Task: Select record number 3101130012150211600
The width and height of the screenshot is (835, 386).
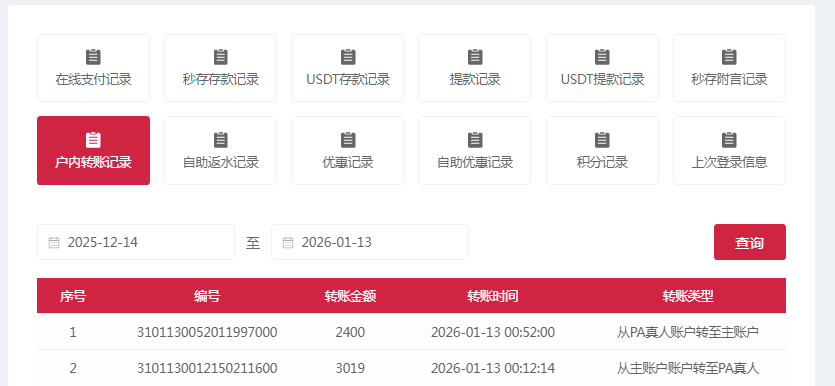Action: 207,368
